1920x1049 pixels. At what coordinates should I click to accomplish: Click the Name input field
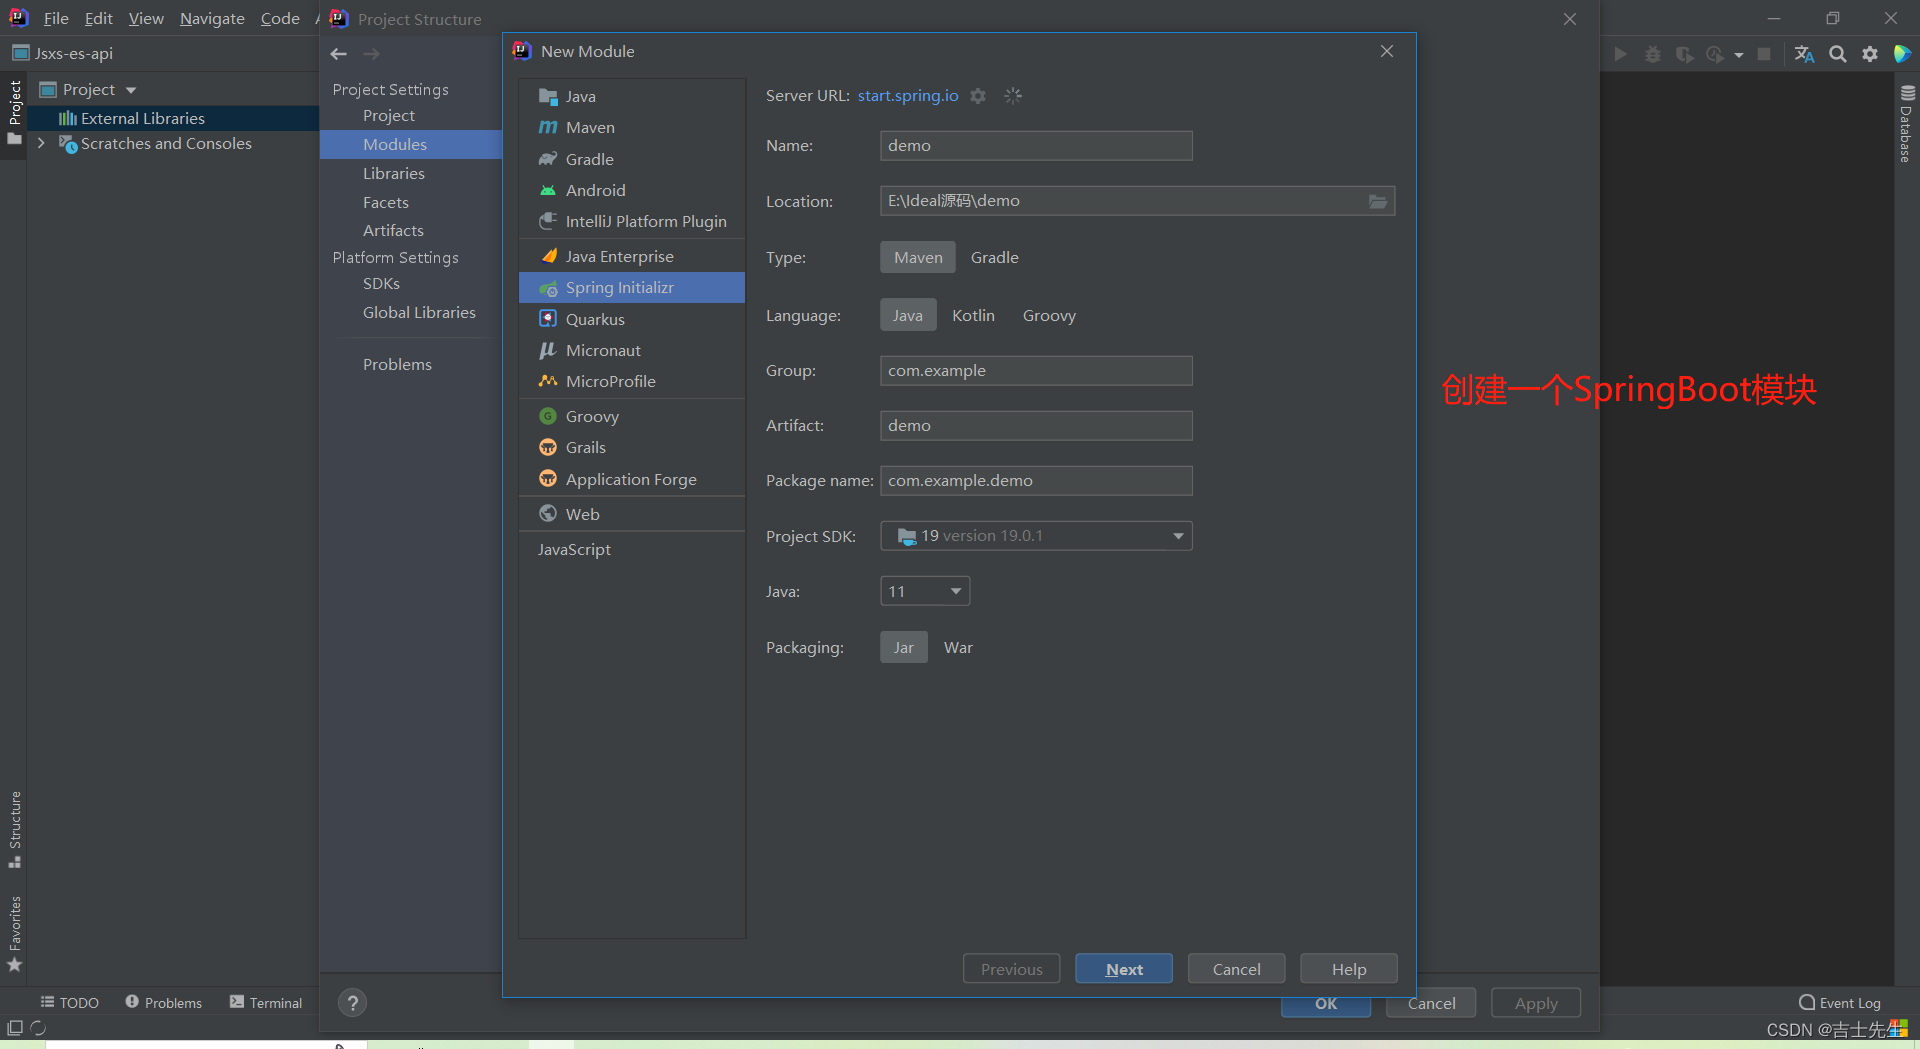coord(1036,146)
